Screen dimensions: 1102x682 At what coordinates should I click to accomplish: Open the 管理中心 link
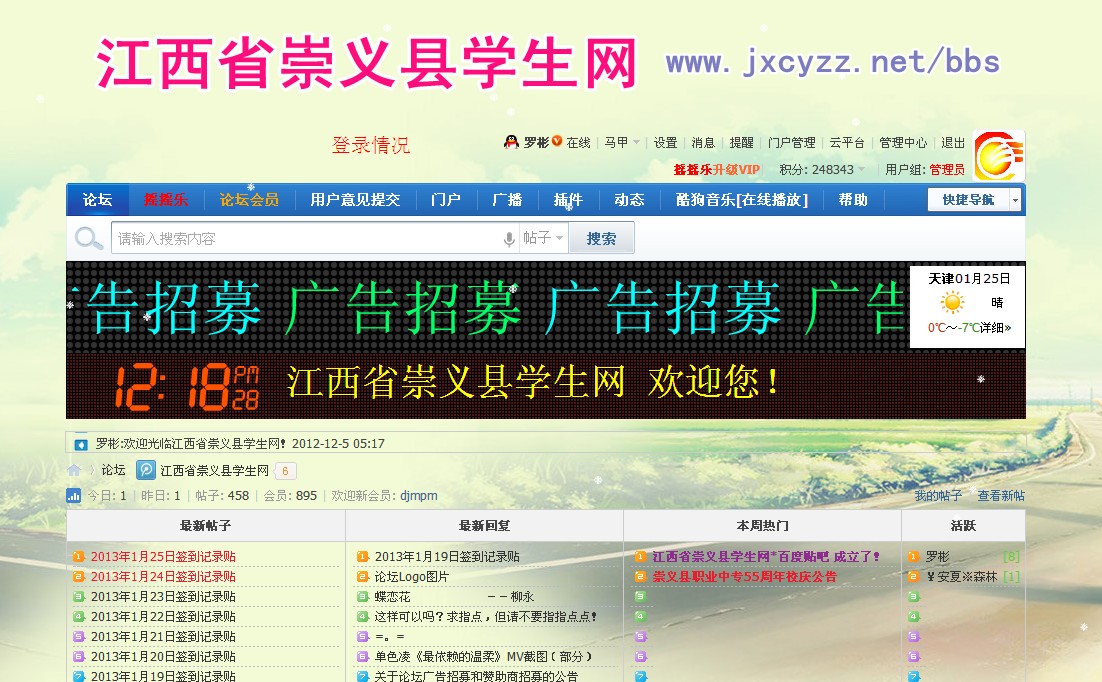[x=903, y=143]
